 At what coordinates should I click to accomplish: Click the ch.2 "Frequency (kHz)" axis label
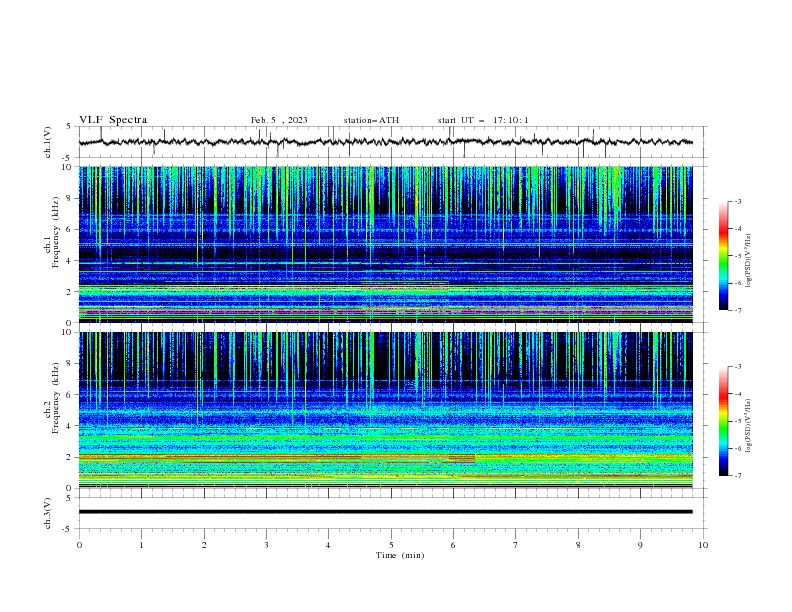coord(55,398)
